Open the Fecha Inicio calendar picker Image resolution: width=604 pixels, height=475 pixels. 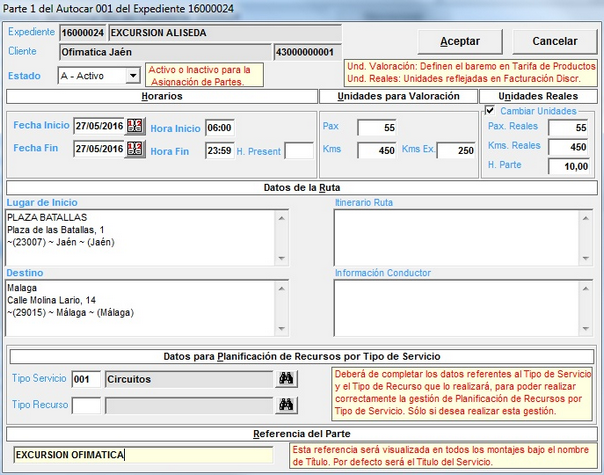click(135, 126)
